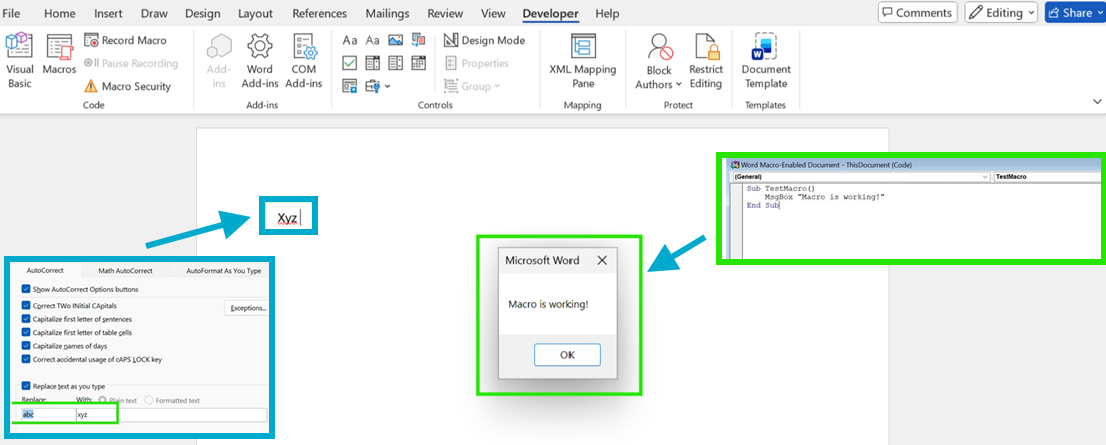Insert Rich Text content control
The image size is (1106, 445).
coord(350,40)
